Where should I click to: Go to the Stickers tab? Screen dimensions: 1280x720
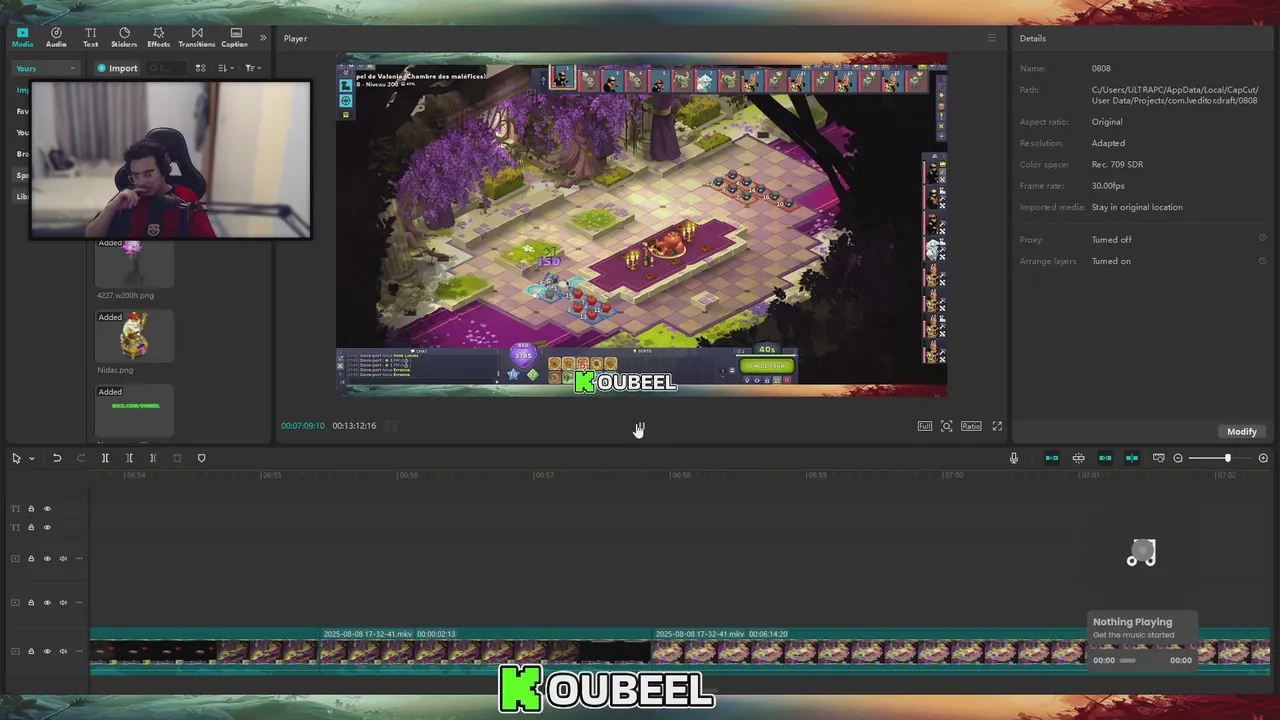pyautogui.click(x=124, y=38)
